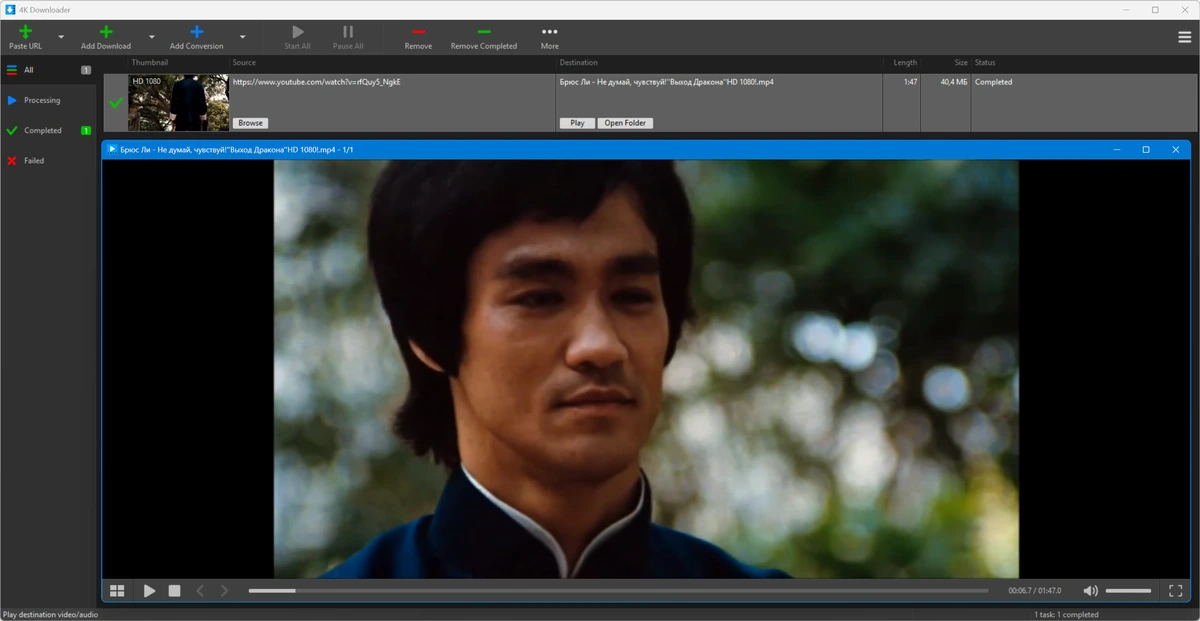Click the 1:47 length value
This screenshot has height=621, width=1200.
coord(910,82)
